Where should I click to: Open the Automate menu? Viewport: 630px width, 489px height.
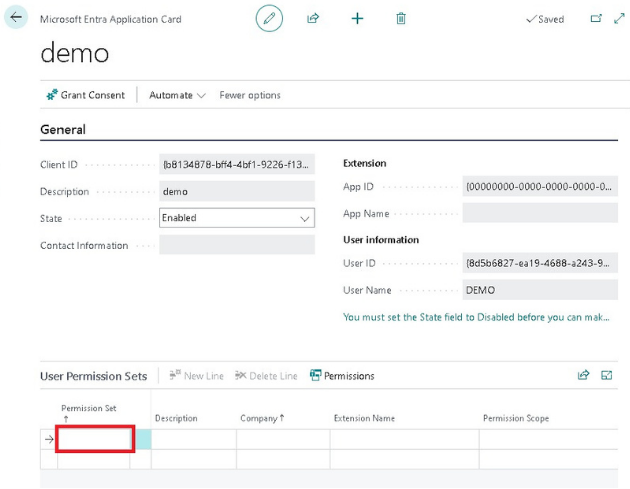[x=177, y=95]
